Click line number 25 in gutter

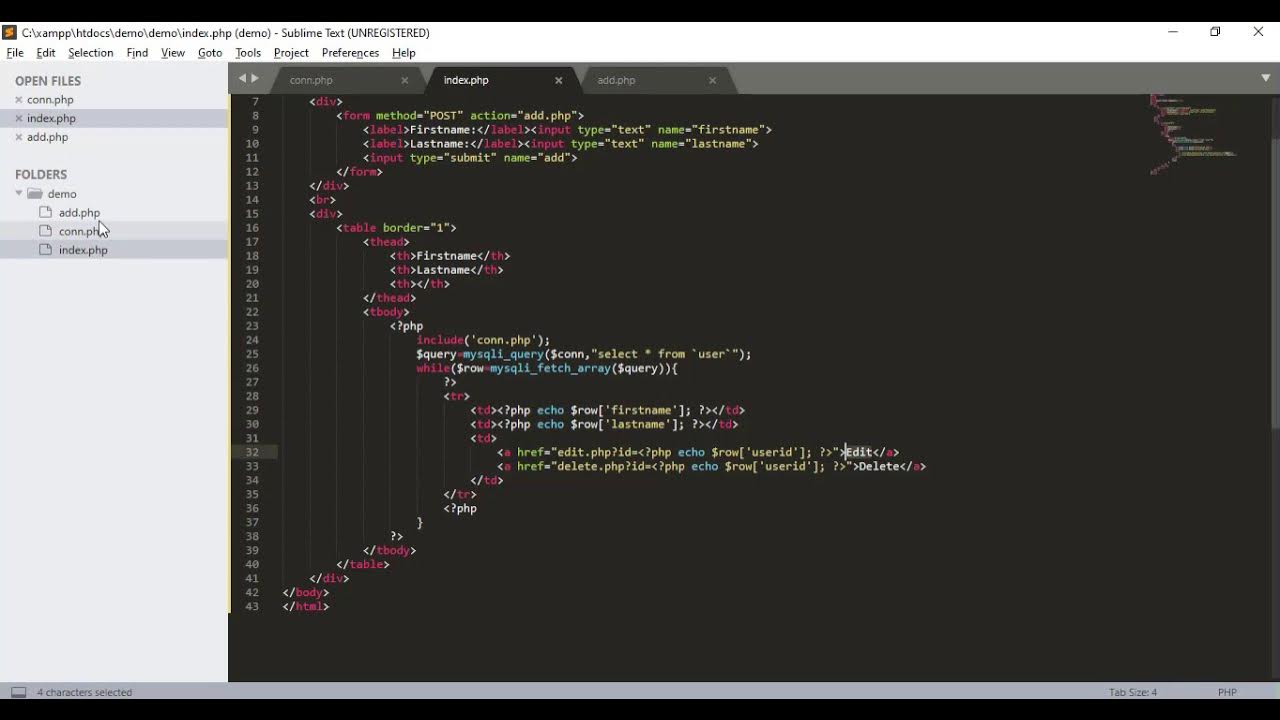252,354
